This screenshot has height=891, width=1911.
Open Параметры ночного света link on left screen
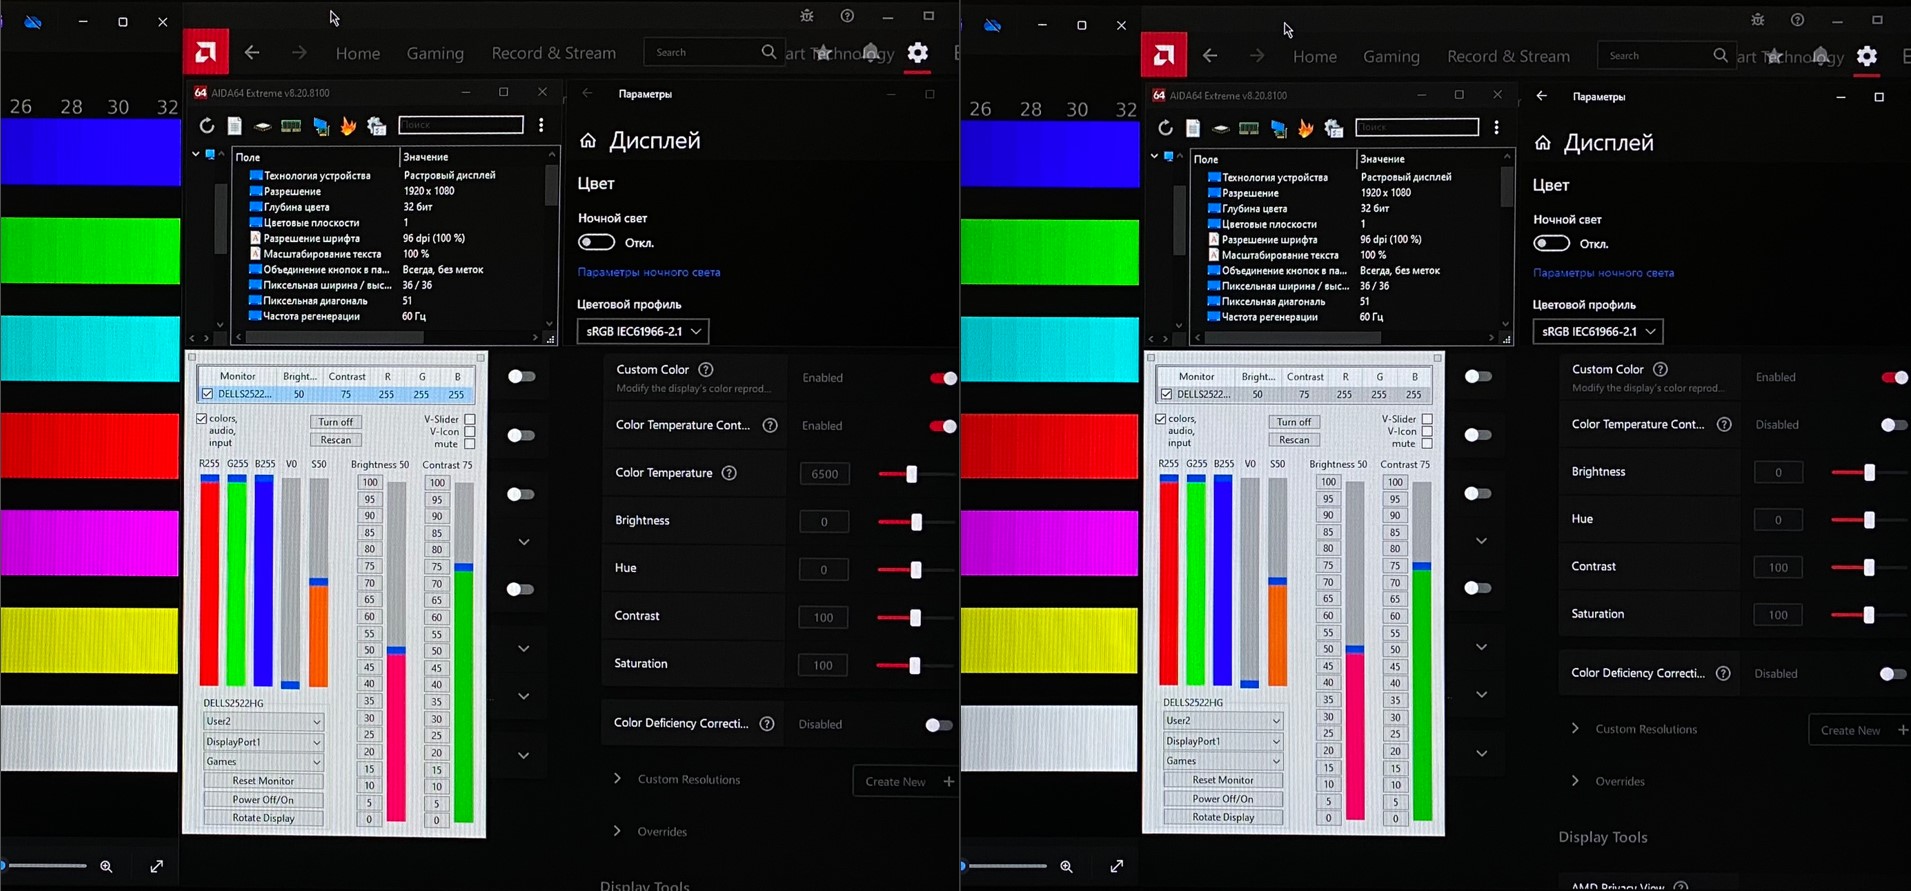pyautogui.click(x=649, y=272)
